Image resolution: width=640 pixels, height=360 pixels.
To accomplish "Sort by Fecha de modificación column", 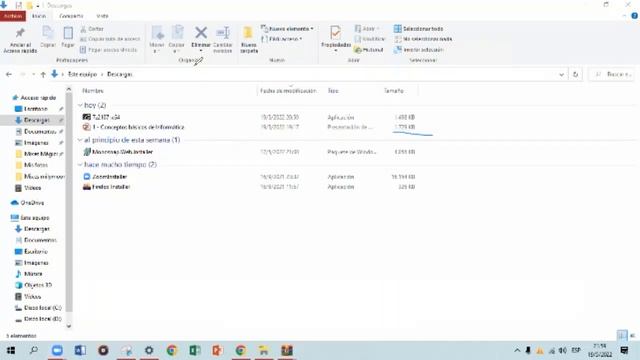I will 288,91.
